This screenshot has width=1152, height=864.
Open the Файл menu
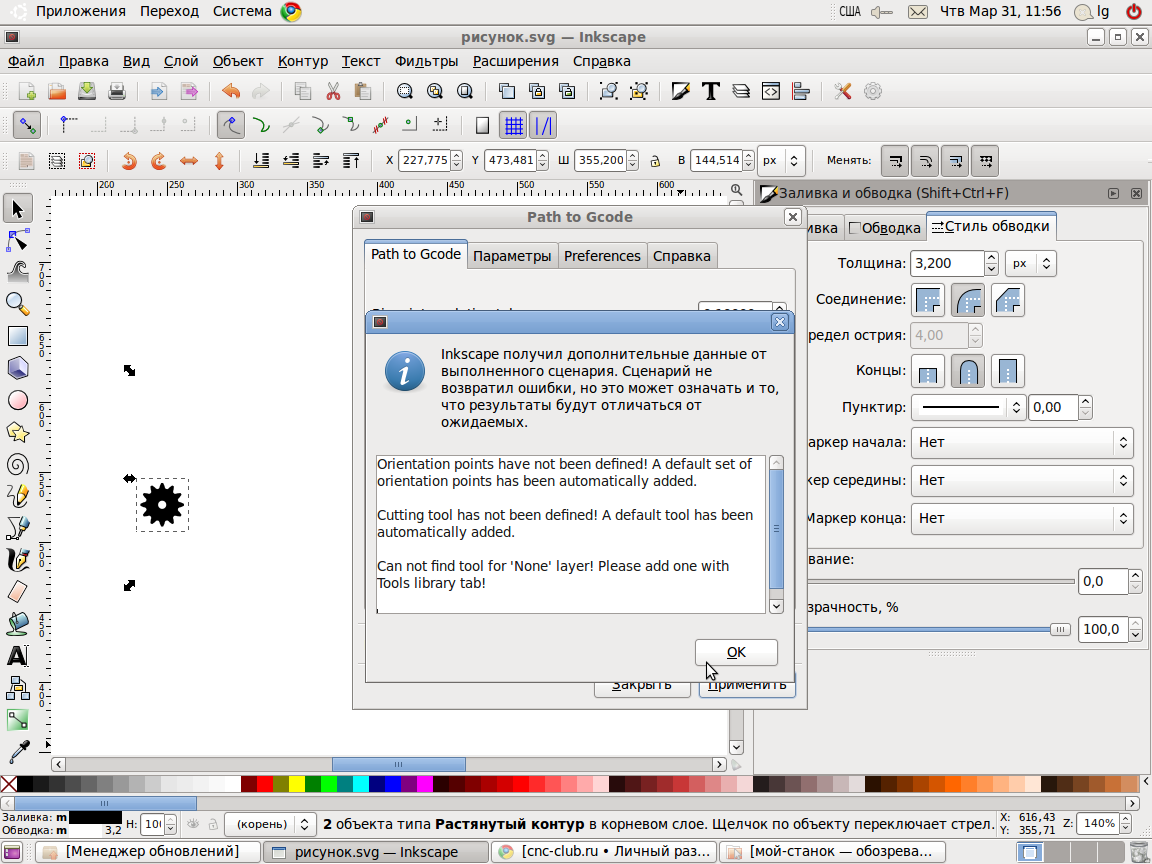point(26,61)
